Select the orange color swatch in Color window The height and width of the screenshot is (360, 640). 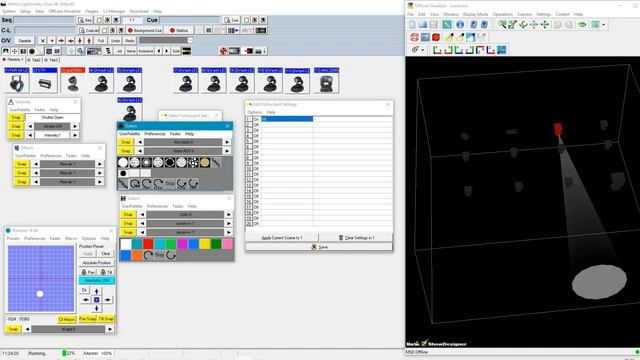[137, 255]
